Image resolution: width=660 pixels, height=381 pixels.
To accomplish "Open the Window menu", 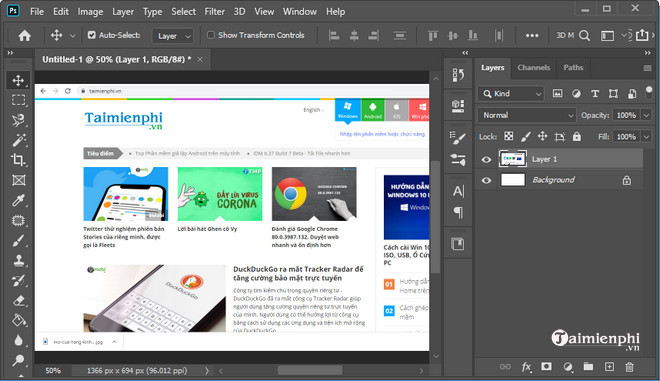I will click(300, 12).
